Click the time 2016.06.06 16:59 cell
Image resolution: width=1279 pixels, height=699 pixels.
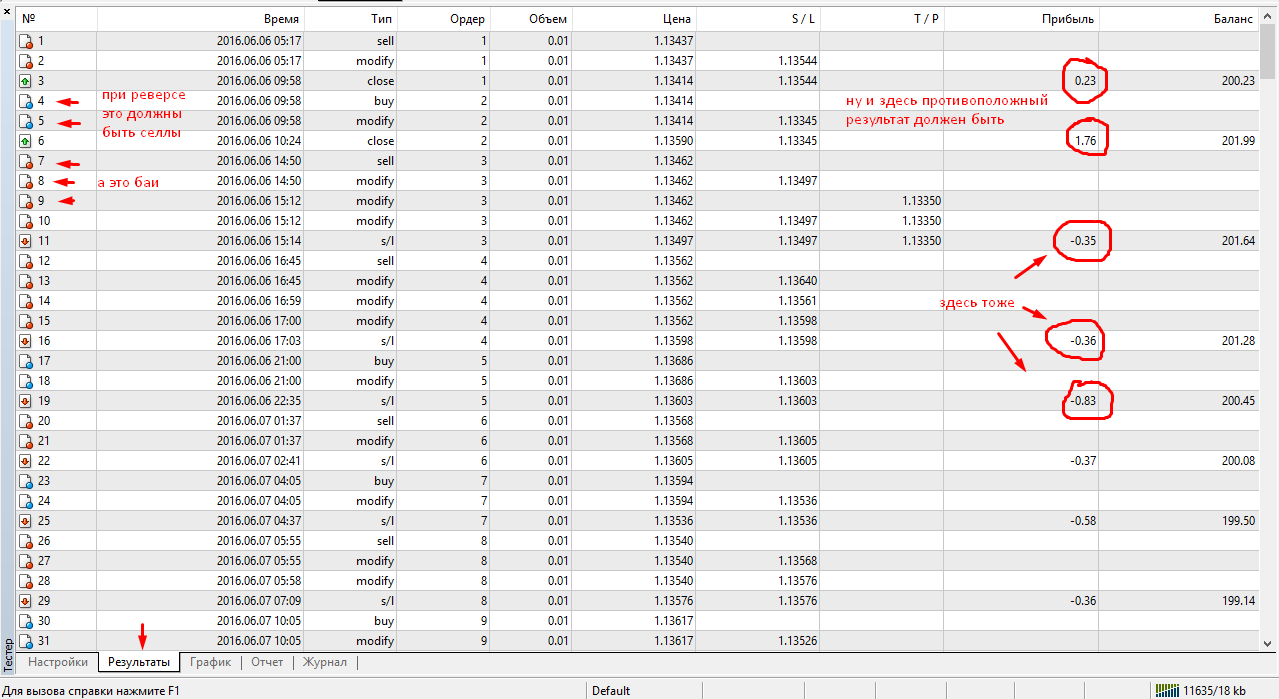pos(259,301)
